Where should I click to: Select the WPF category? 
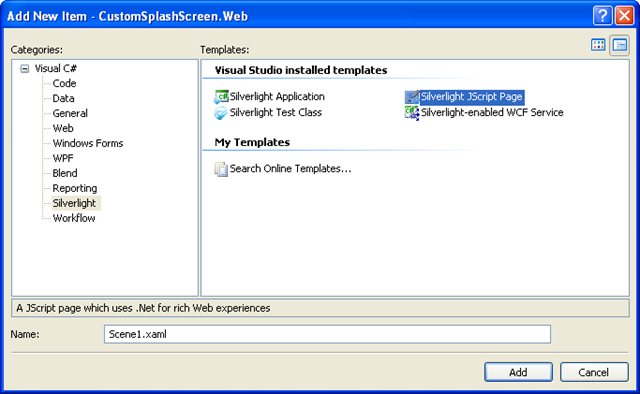(x=63, y=158)
